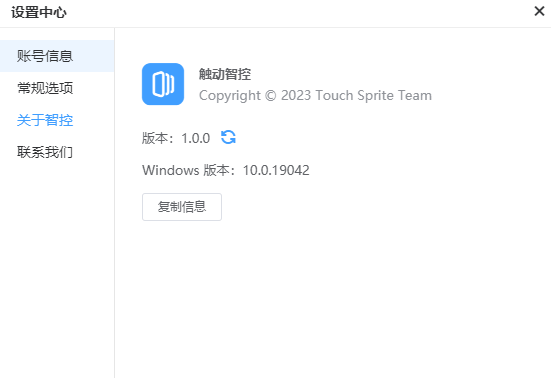Click the Copyright 2023 Touch Sprite Team line
The width and height of the screenshot is (551, 378).
point(315,96)
